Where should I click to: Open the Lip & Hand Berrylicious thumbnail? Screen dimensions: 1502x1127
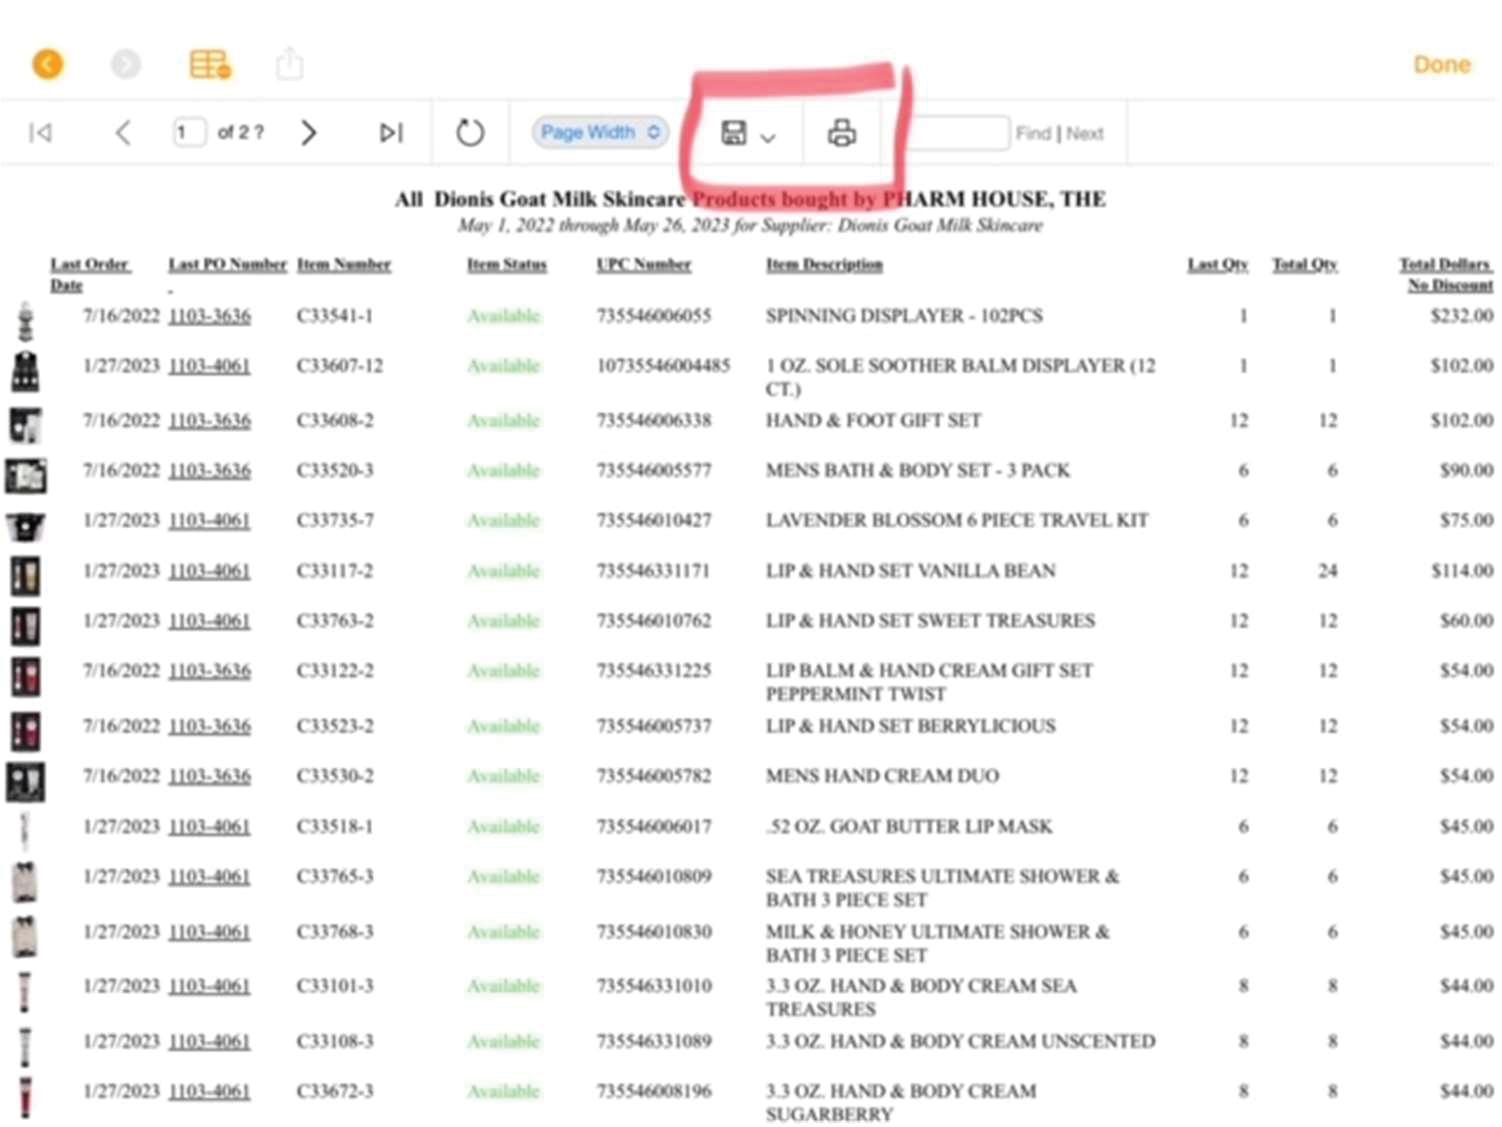[25, 731]
